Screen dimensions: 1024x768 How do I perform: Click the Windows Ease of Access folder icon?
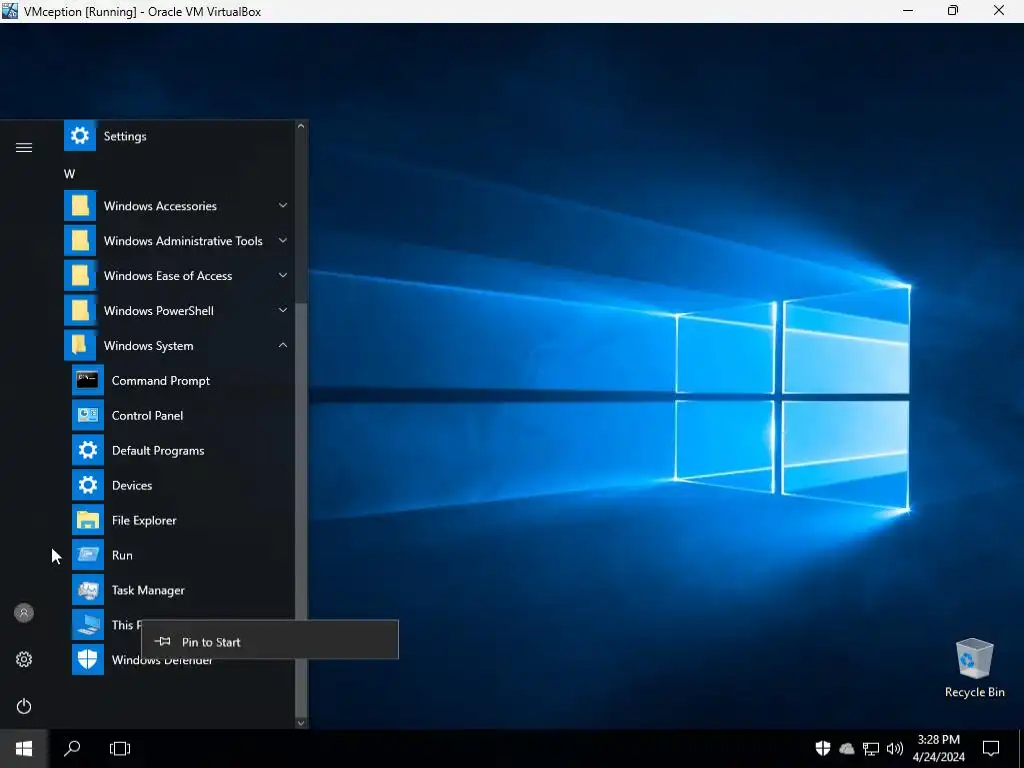80,276
